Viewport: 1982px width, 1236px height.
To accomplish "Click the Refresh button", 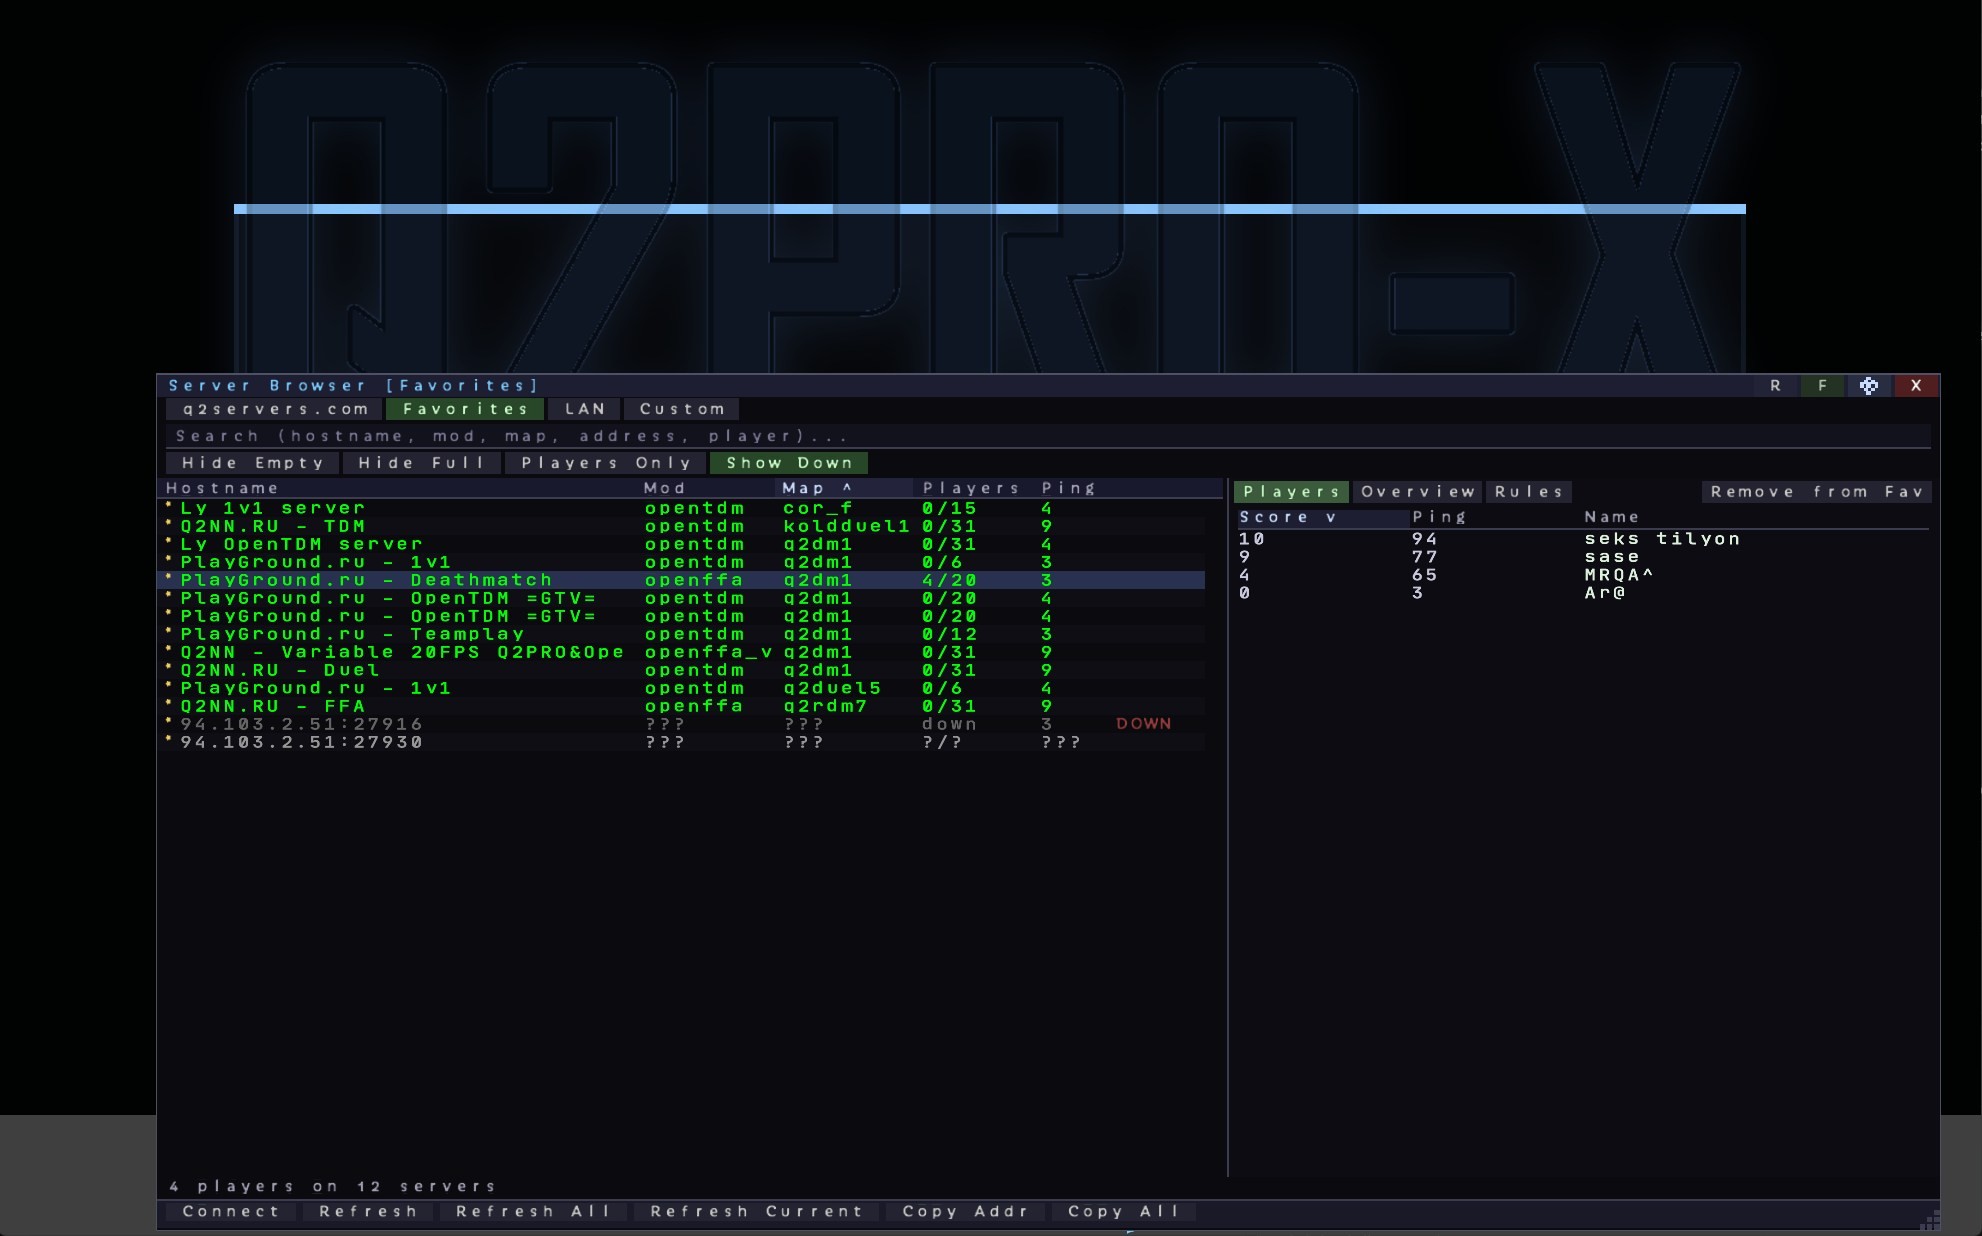I will click(x=368, y=1211).
